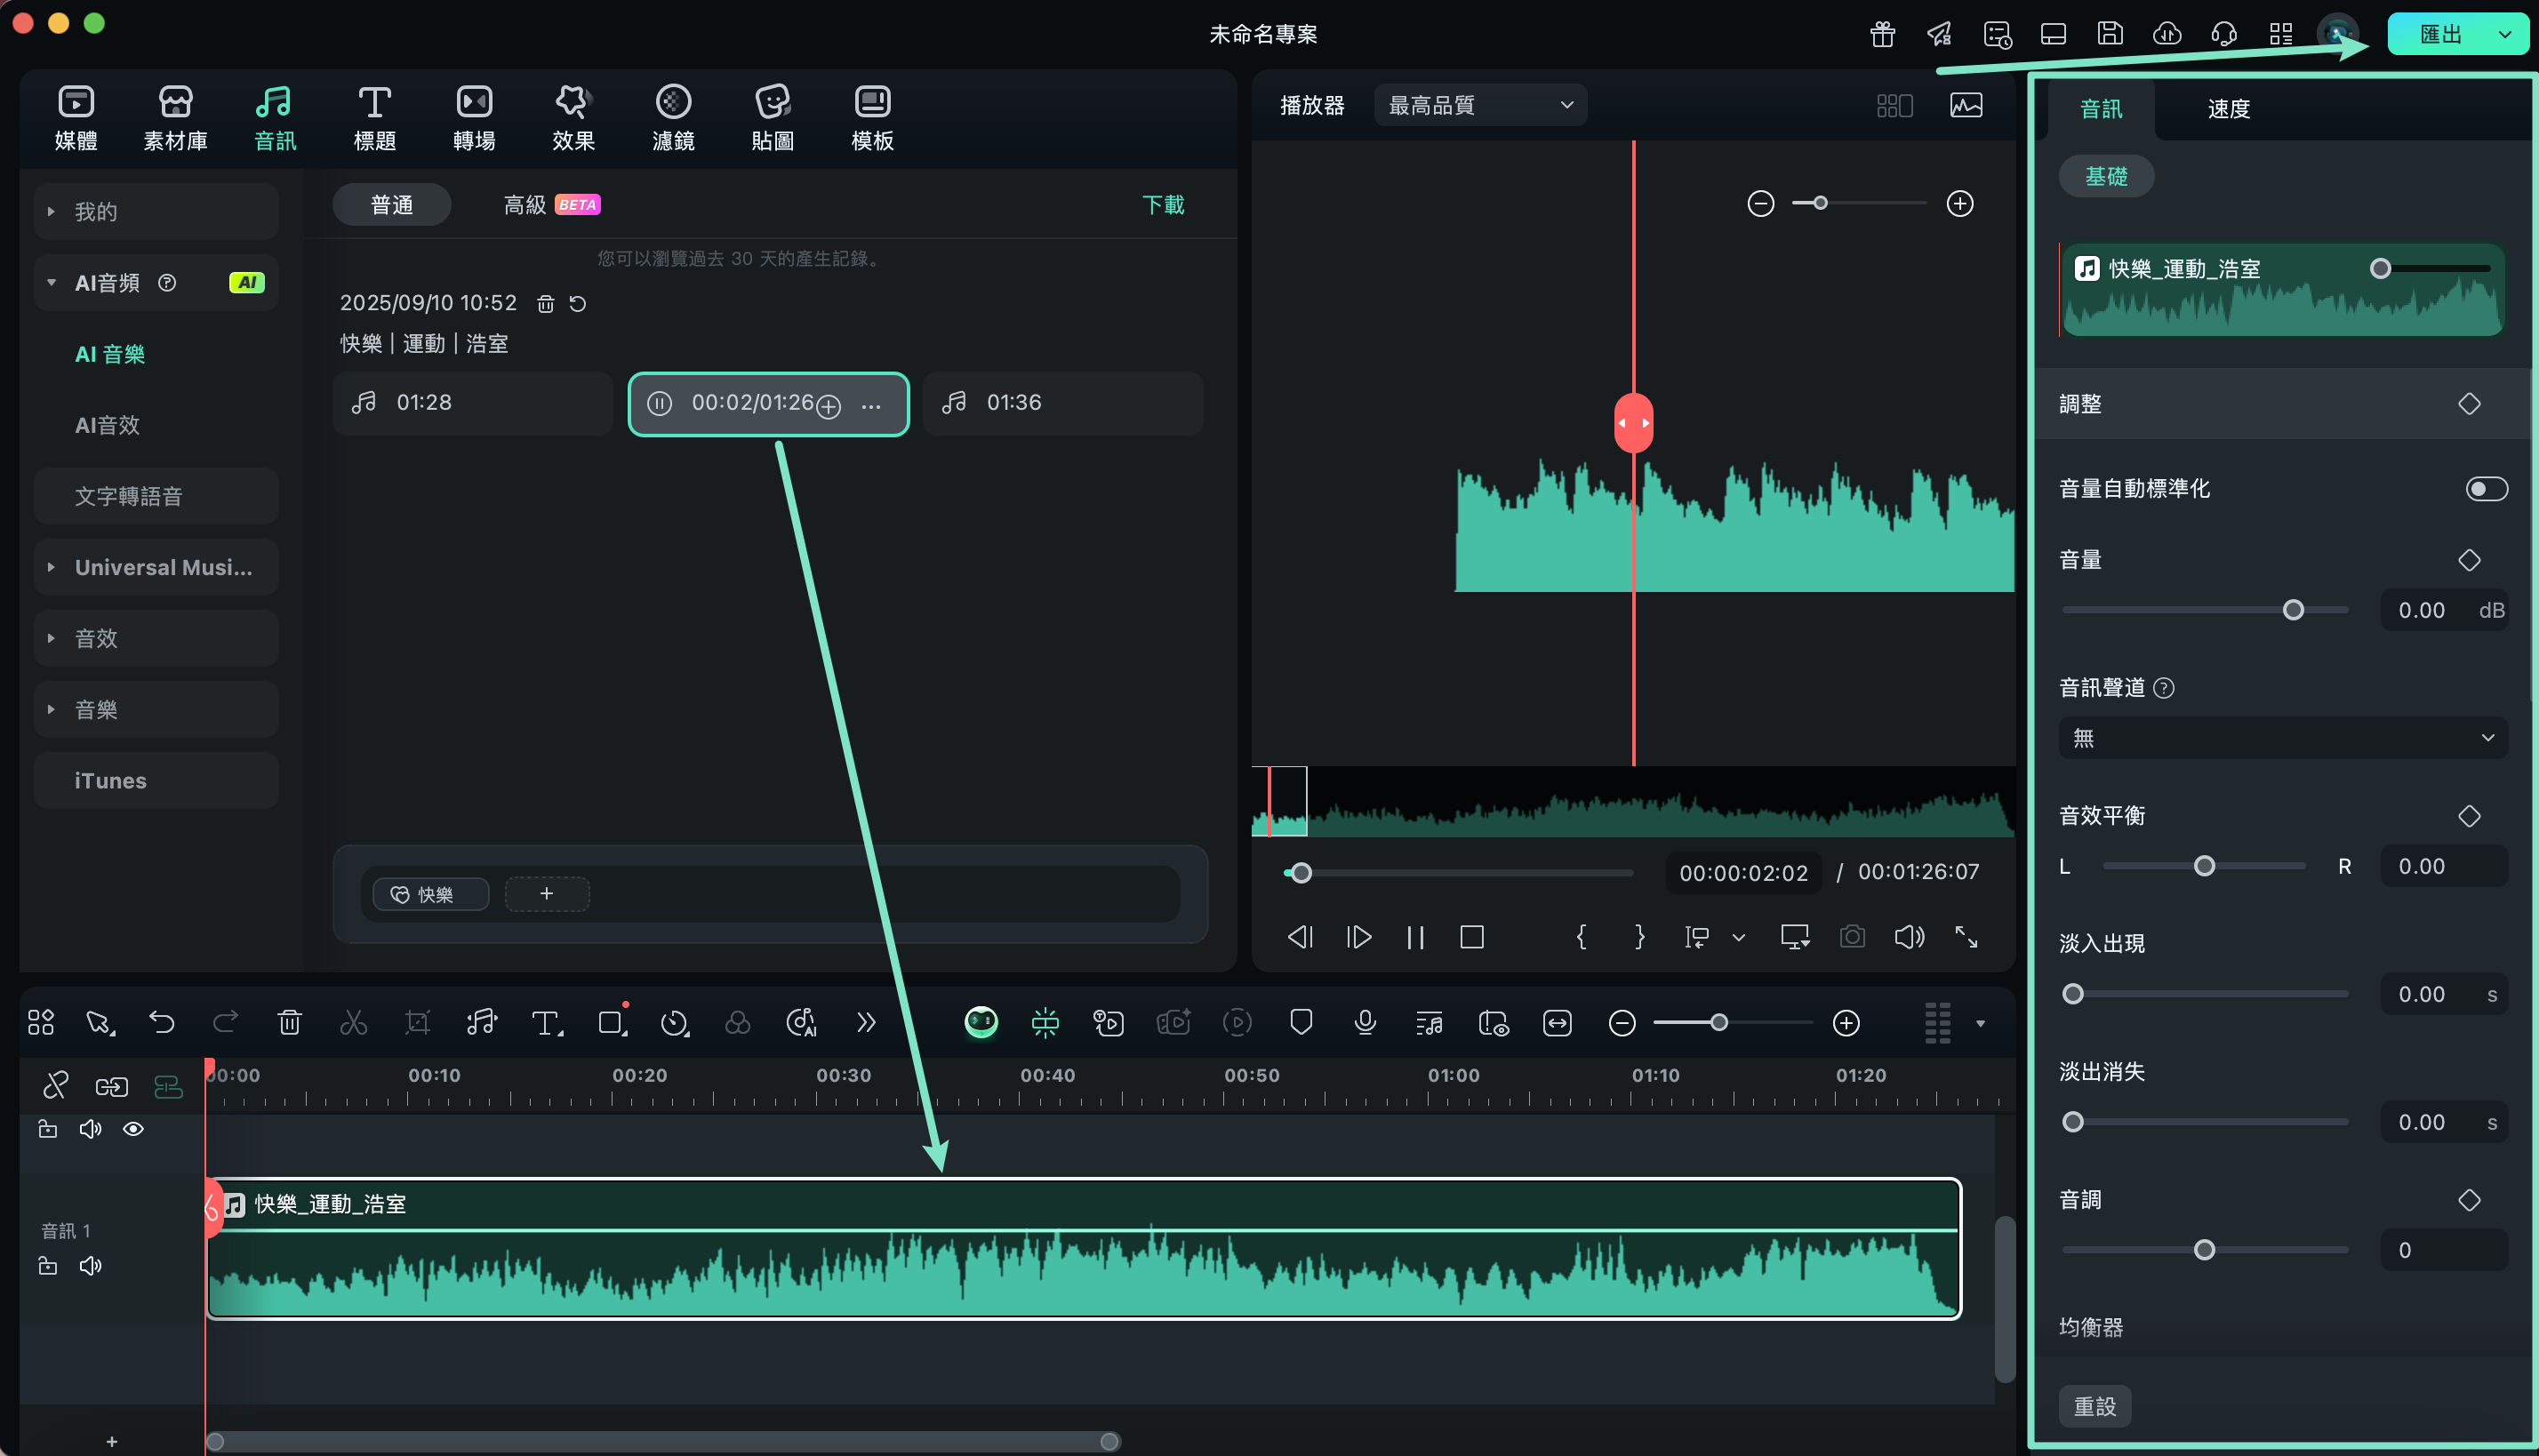Open the 標題 titles panel
This screenshot has width=2539, height=1456.
point(374,118)
